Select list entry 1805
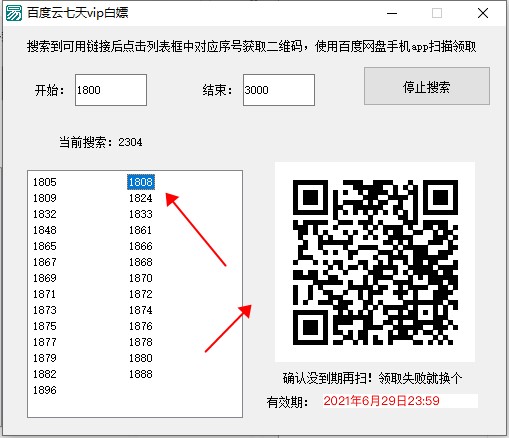Viewport: 509px width, 438px height. (45, 182)
